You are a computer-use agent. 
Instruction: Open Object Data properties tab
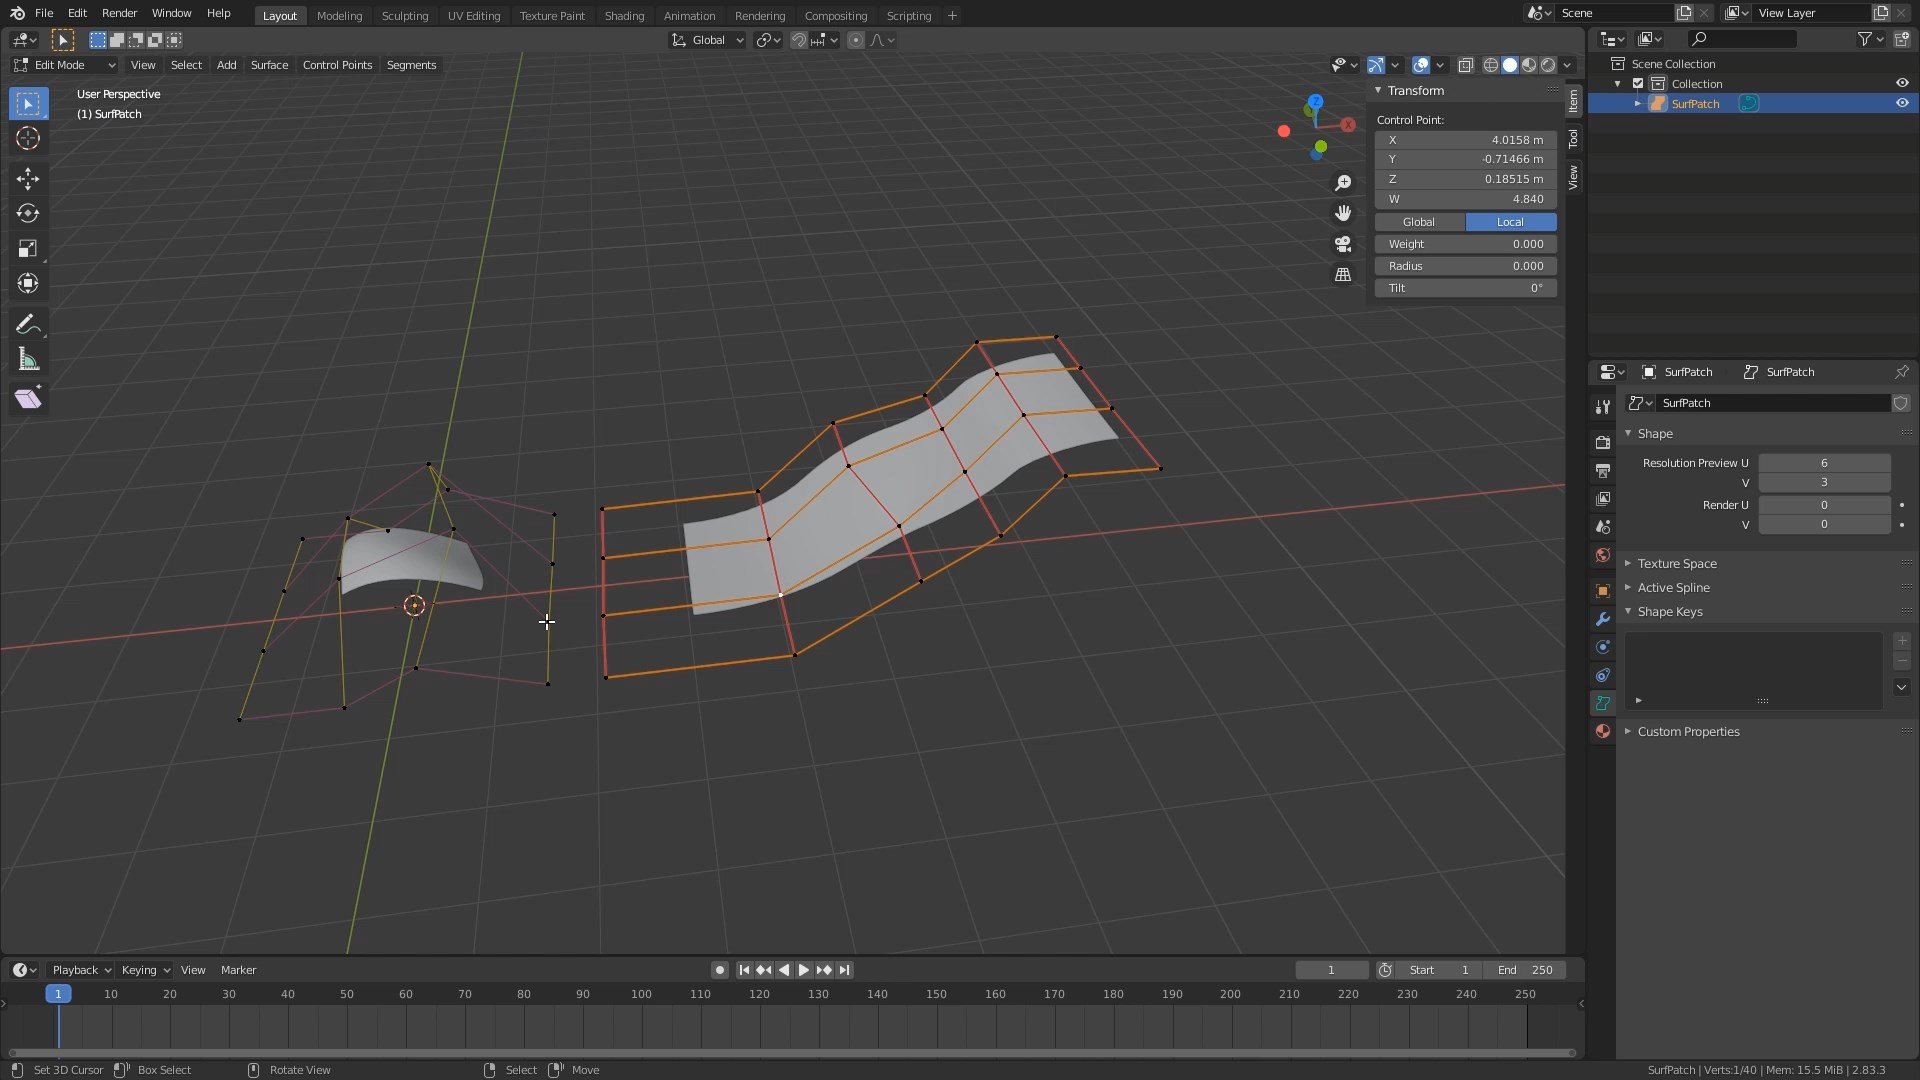(x=1603, y=703)
